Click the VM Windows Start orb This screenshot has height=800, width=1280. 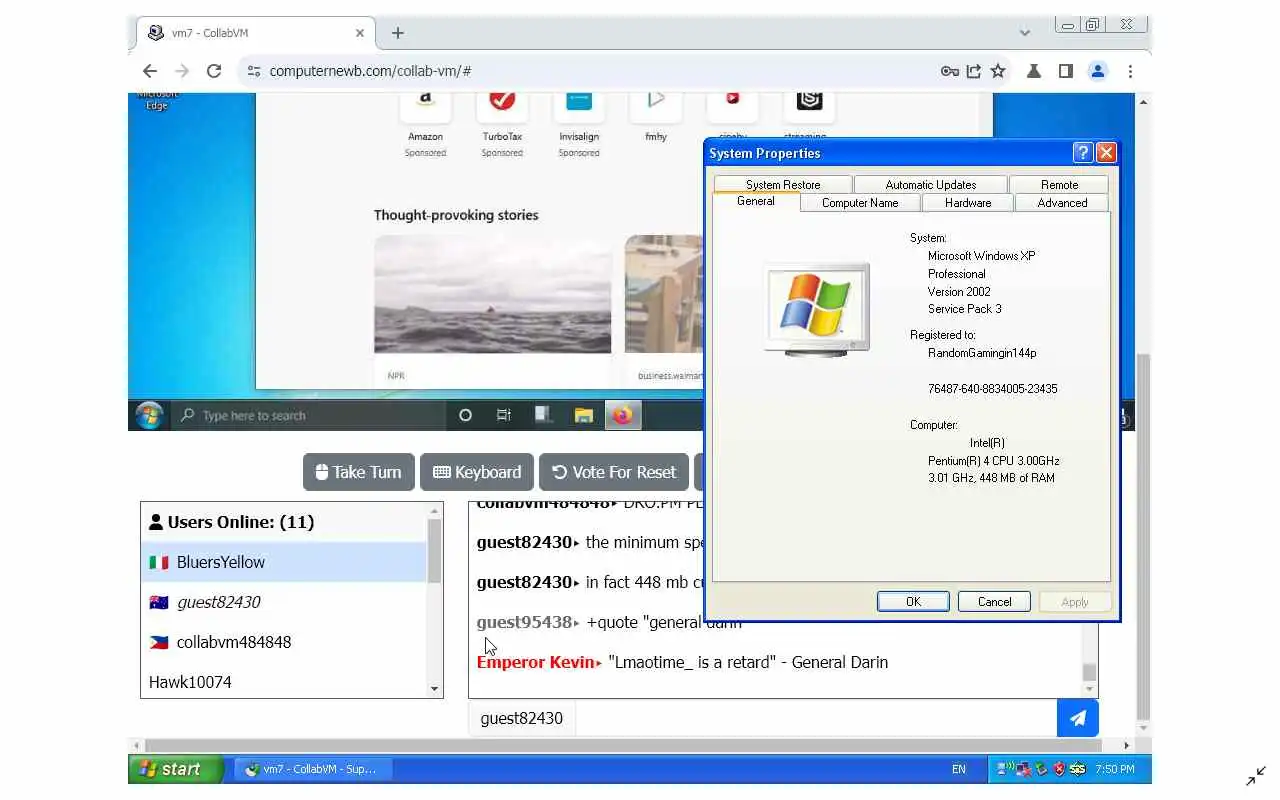tap(149, 415)
